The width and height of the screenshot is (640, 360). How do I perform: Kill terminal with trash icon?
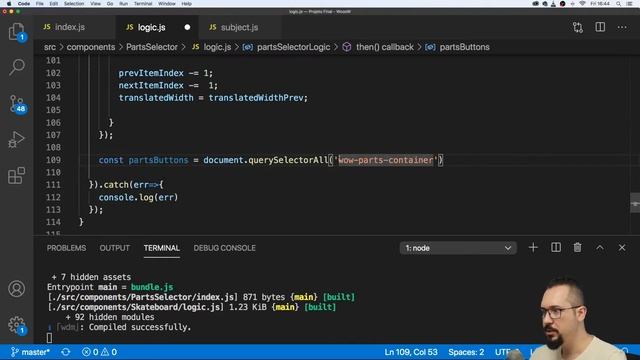(x=577, y=248)
